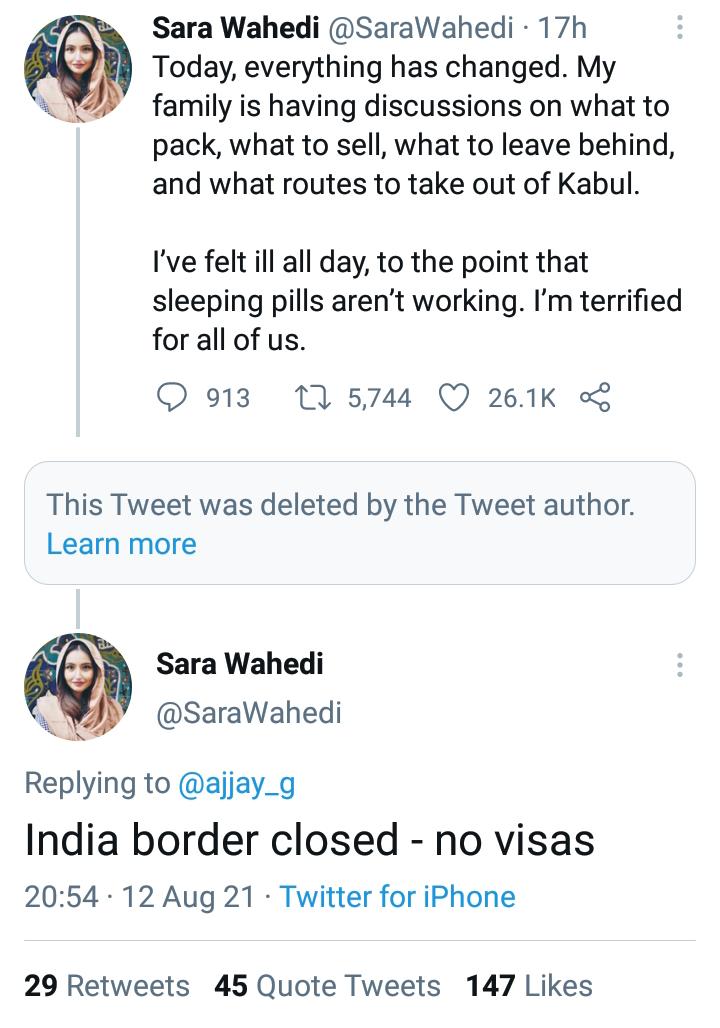This screenshot has height=1028, width=720.
Task: Click the 17h timestamp on the first tweet
Action: pos(562,29)
